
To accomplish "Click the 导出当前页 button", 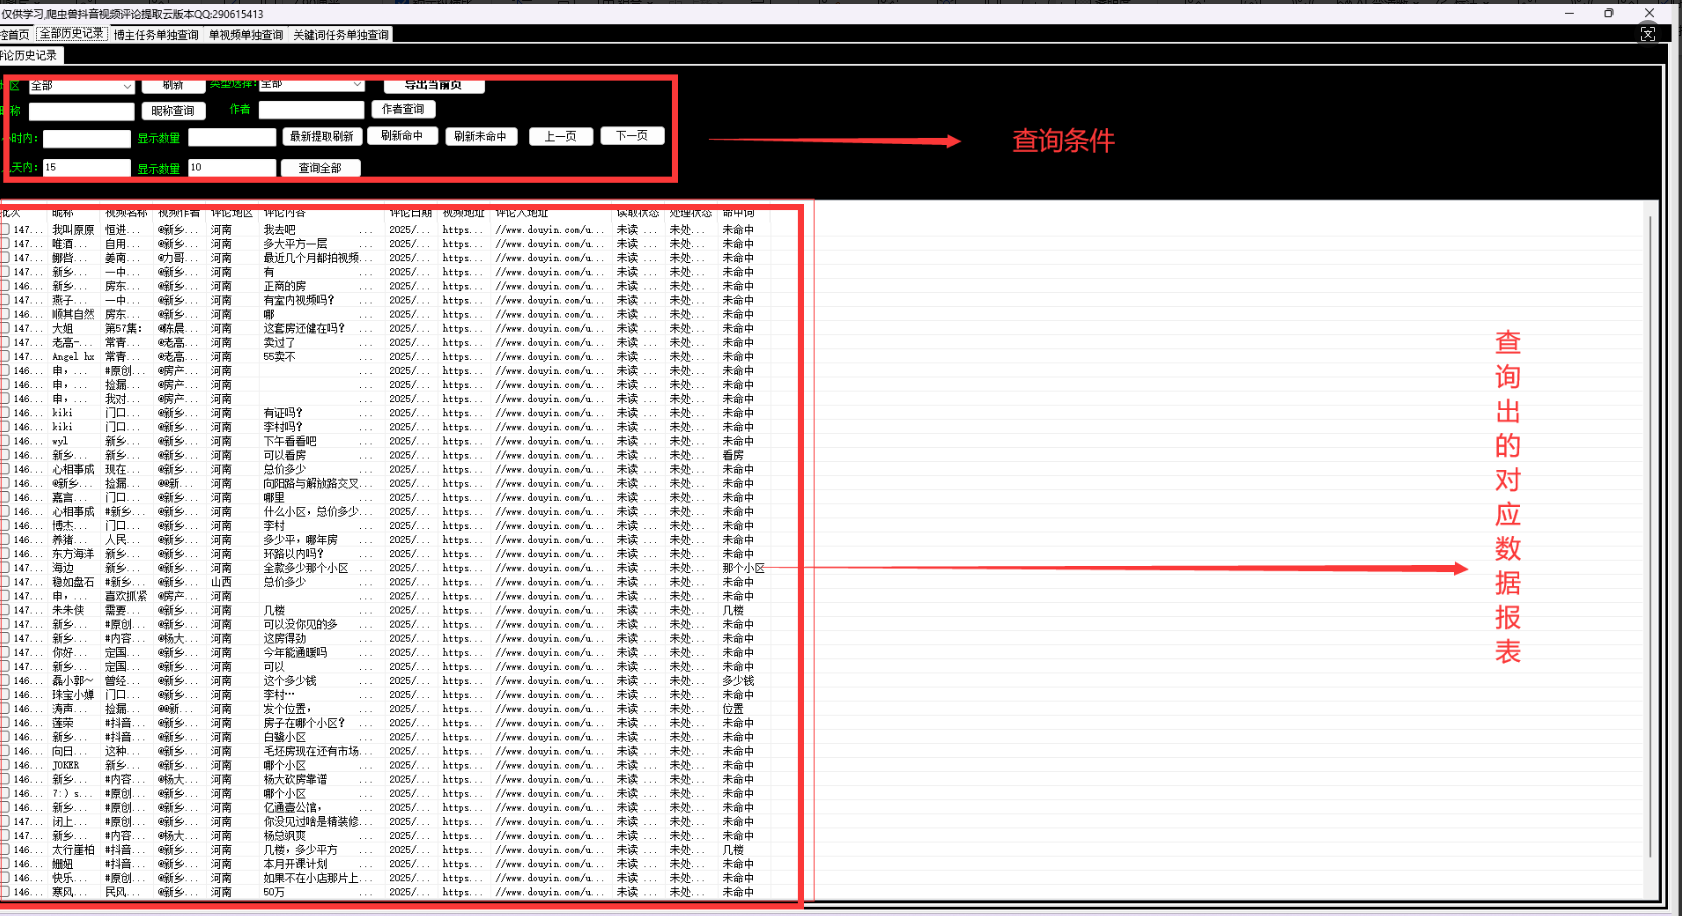I will click(x=434, y=85).
